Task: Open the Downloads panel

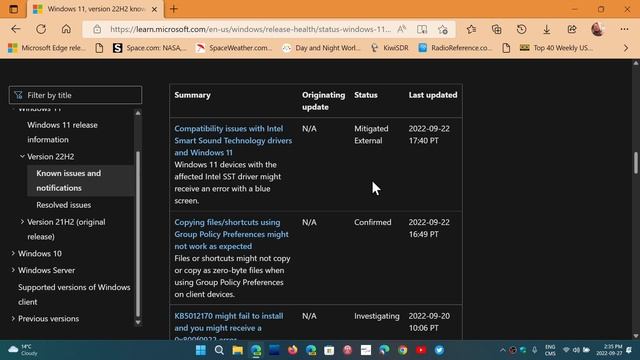Action: (x=547, y=29)
